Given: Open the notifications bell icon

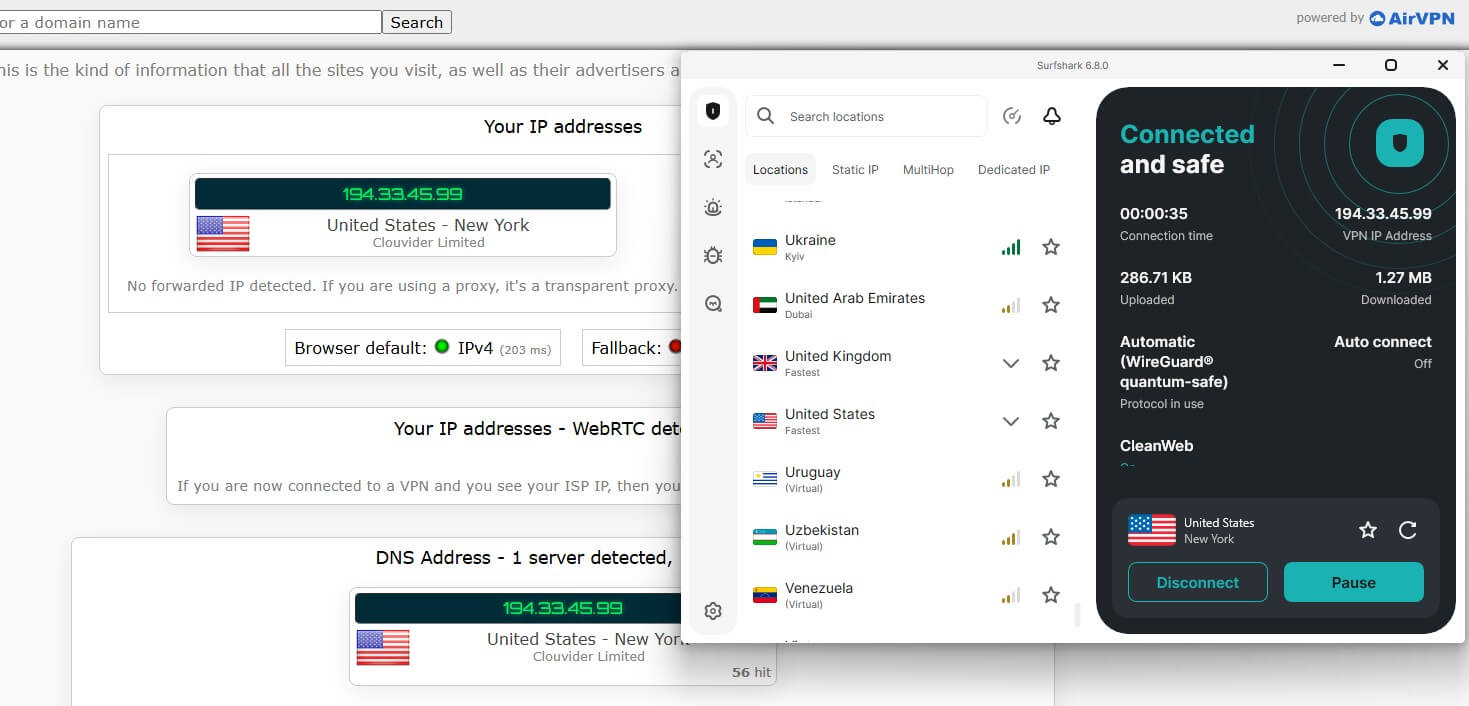Looking at the screenshot, I should click(x=1051, y=116).
